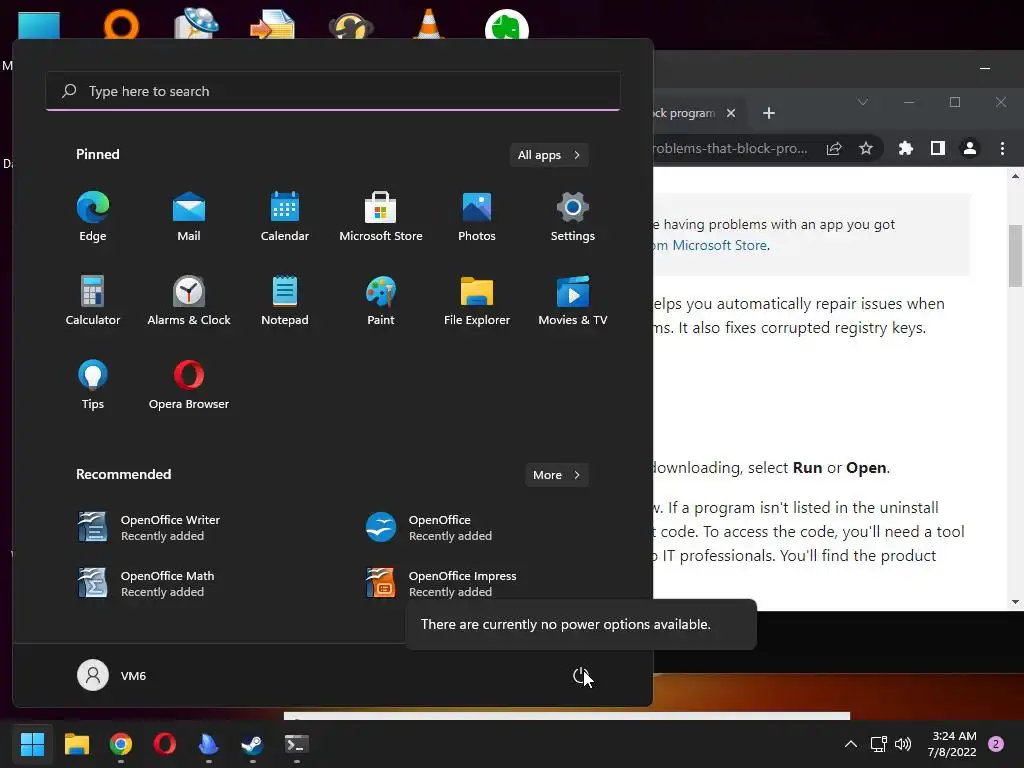Close the Chrome tab ending in 'program'

731,113
